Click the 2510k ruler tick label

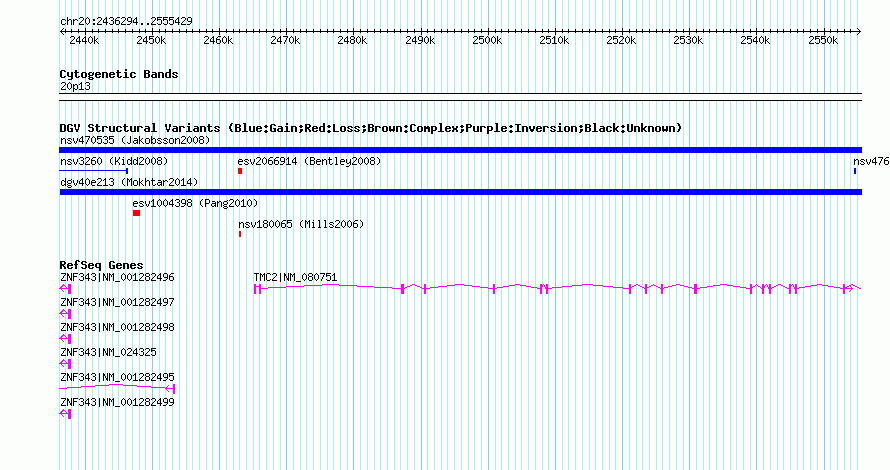pos(554,40)
